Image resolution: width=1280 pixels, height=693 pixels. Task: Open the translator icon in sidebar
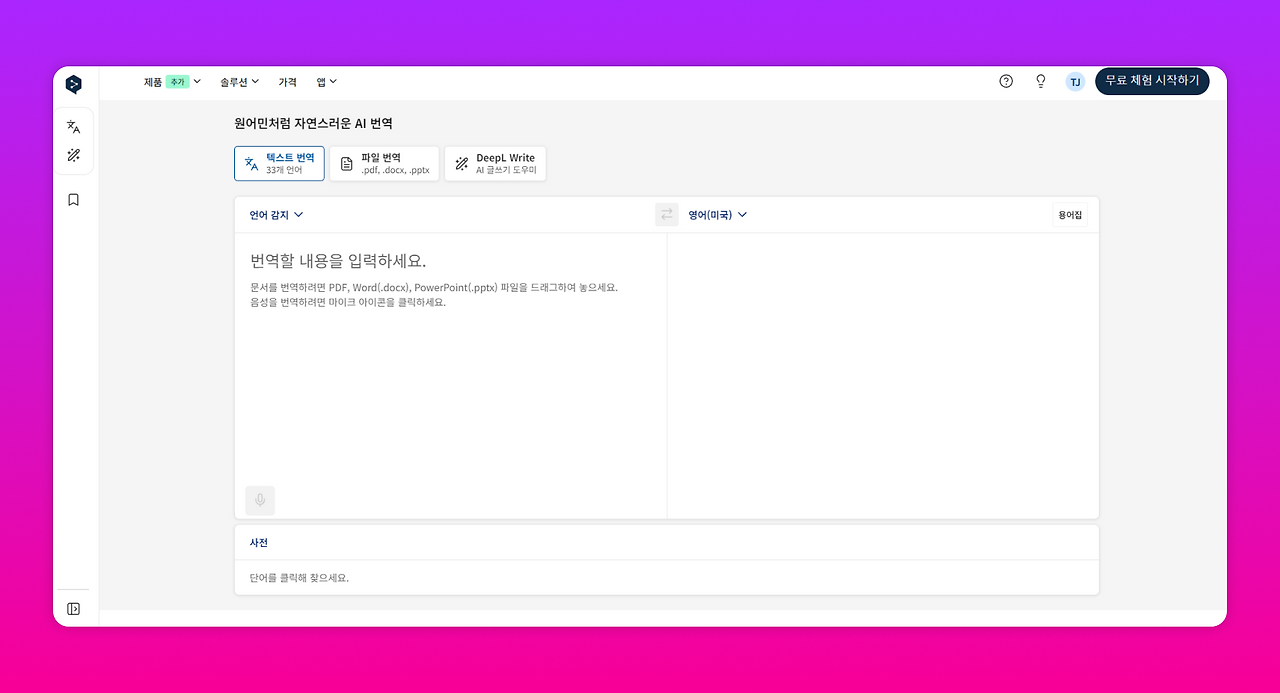(x=73, y=127)
